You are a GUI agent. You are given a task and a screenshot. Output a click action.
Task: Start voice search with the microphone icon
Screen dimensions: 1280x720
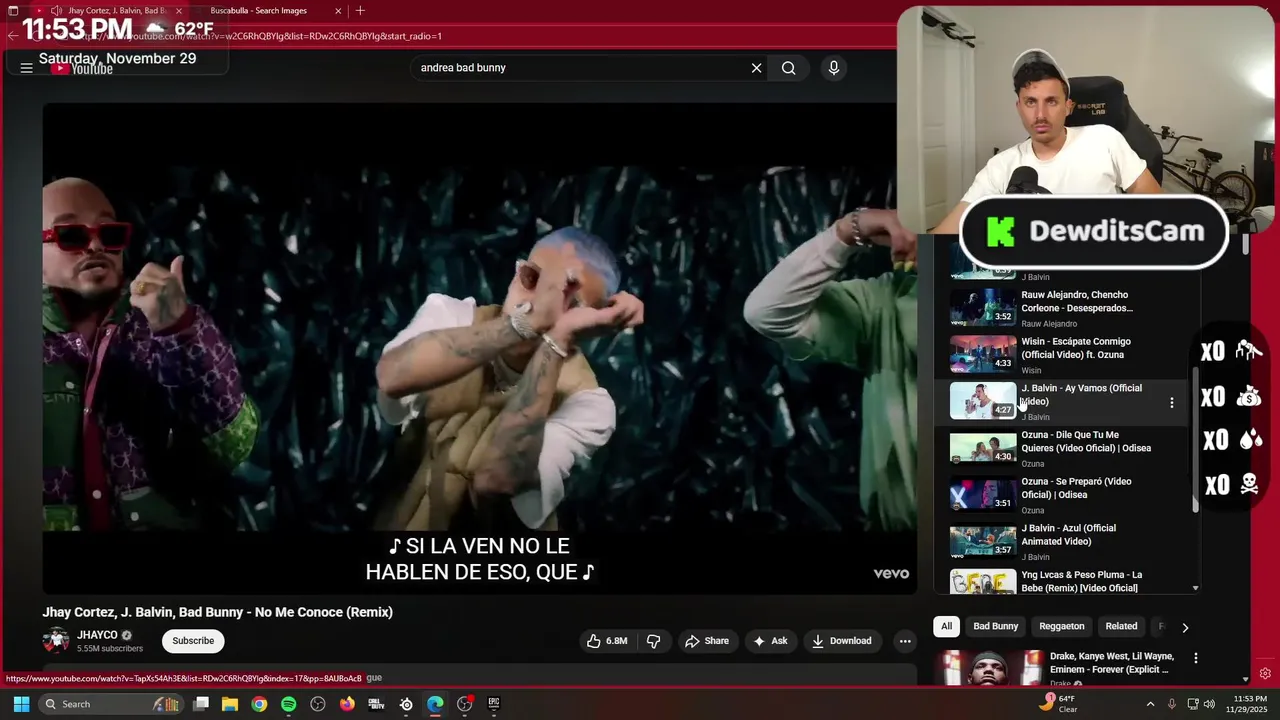click(x=833, y=68)
